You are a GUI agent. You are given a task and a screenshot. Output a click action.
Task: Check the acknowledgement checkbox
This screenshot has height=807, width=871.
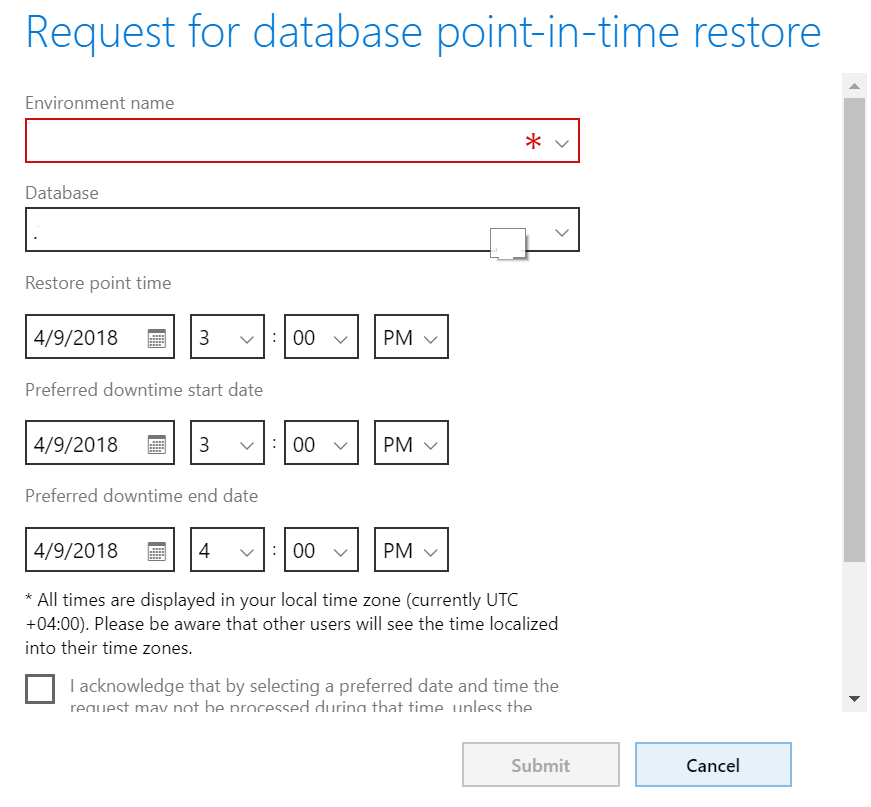tap(40, 689)
